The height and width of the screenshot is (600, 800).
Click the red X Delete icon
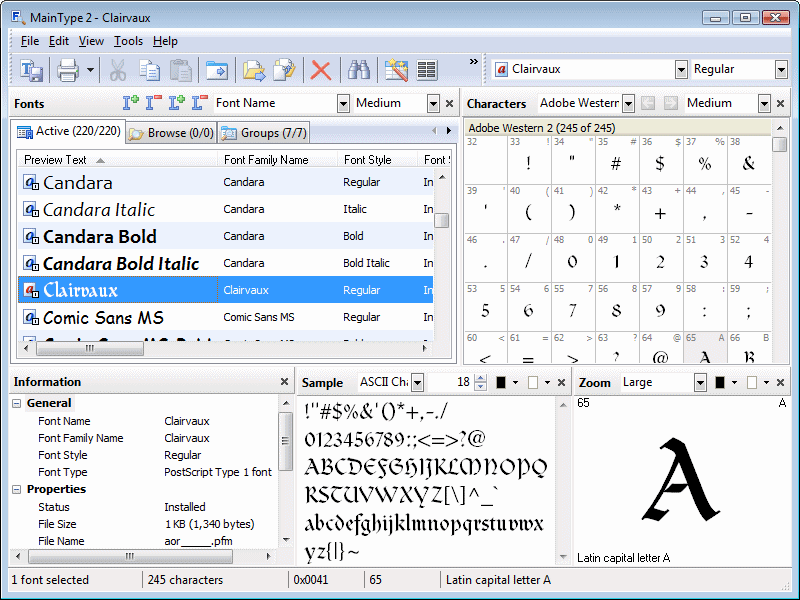tap(321, 70)
